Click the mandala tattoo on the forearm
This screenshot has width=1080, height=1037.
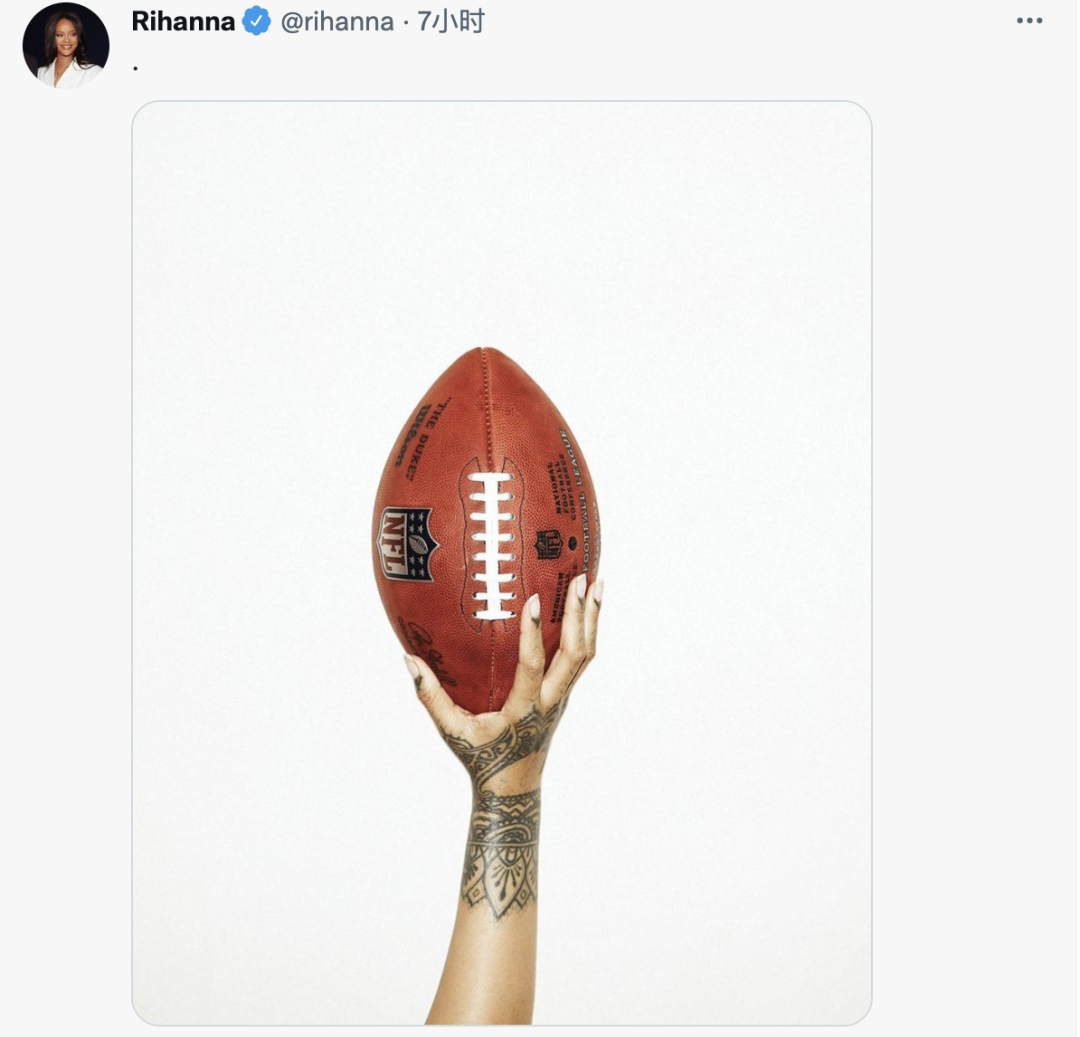[501, 854]
